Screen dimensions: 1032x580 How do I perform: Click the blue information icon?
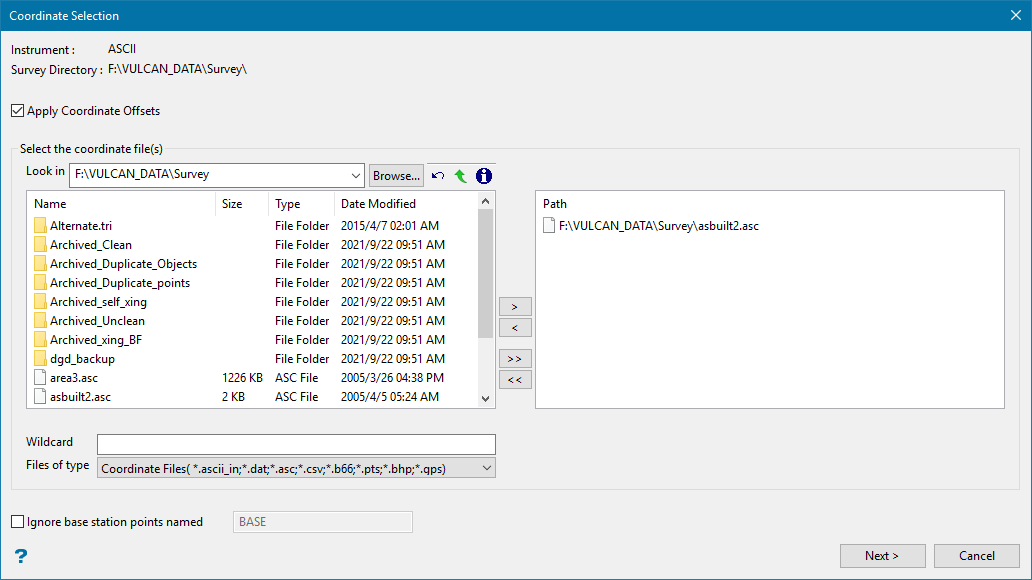click(x=484, y=176)
